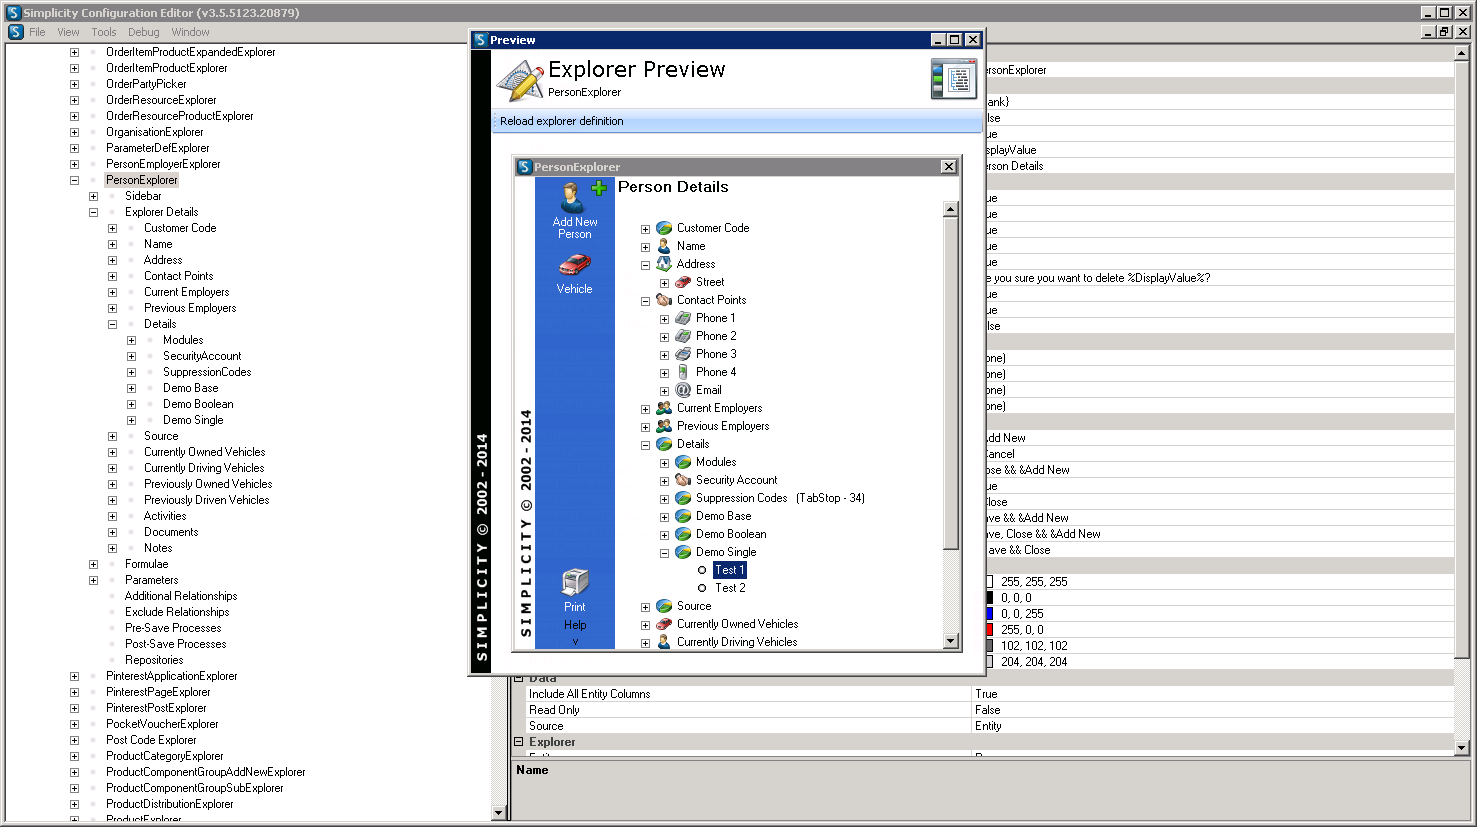This screenshot has height=827, width=1477.
Task: Click the black 0, 0, 0 color swatch
Action: 990,598
